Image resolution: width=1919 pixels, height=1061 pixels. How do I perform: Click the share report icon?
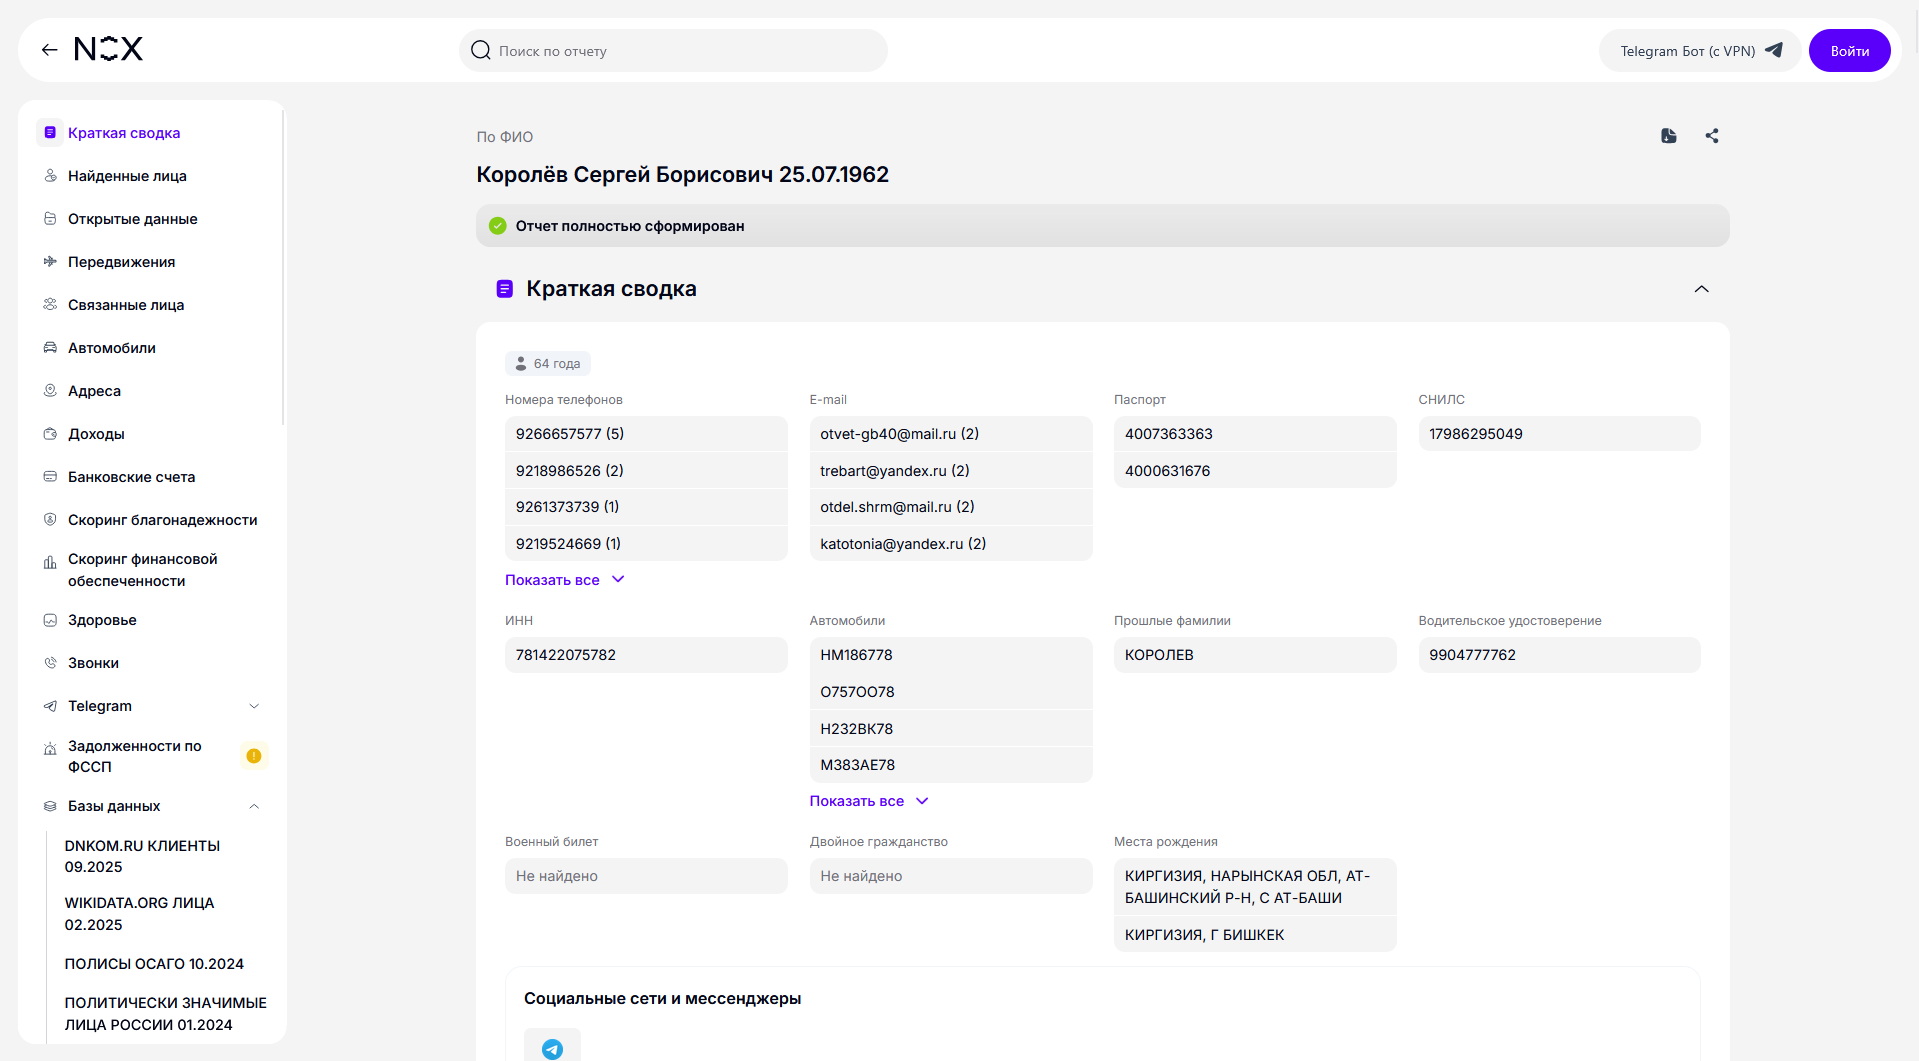pyautogui.click(x=1712, y=136)
